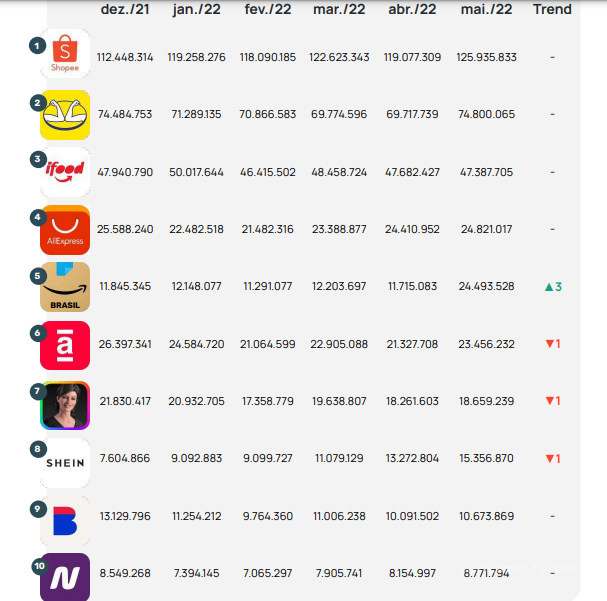Open the Magalu avatar app icon
Screen dimensions: 607x601
[65, 405]
